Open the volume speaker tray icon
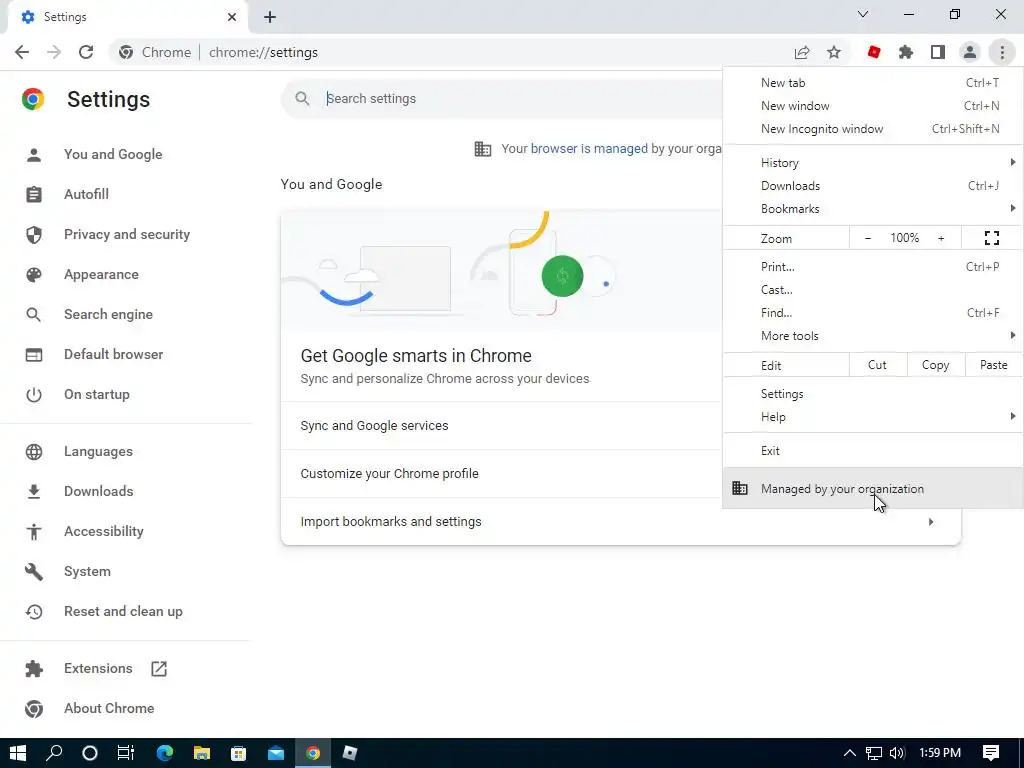Viewport: 1024px width, 768px height. [897, 753]
